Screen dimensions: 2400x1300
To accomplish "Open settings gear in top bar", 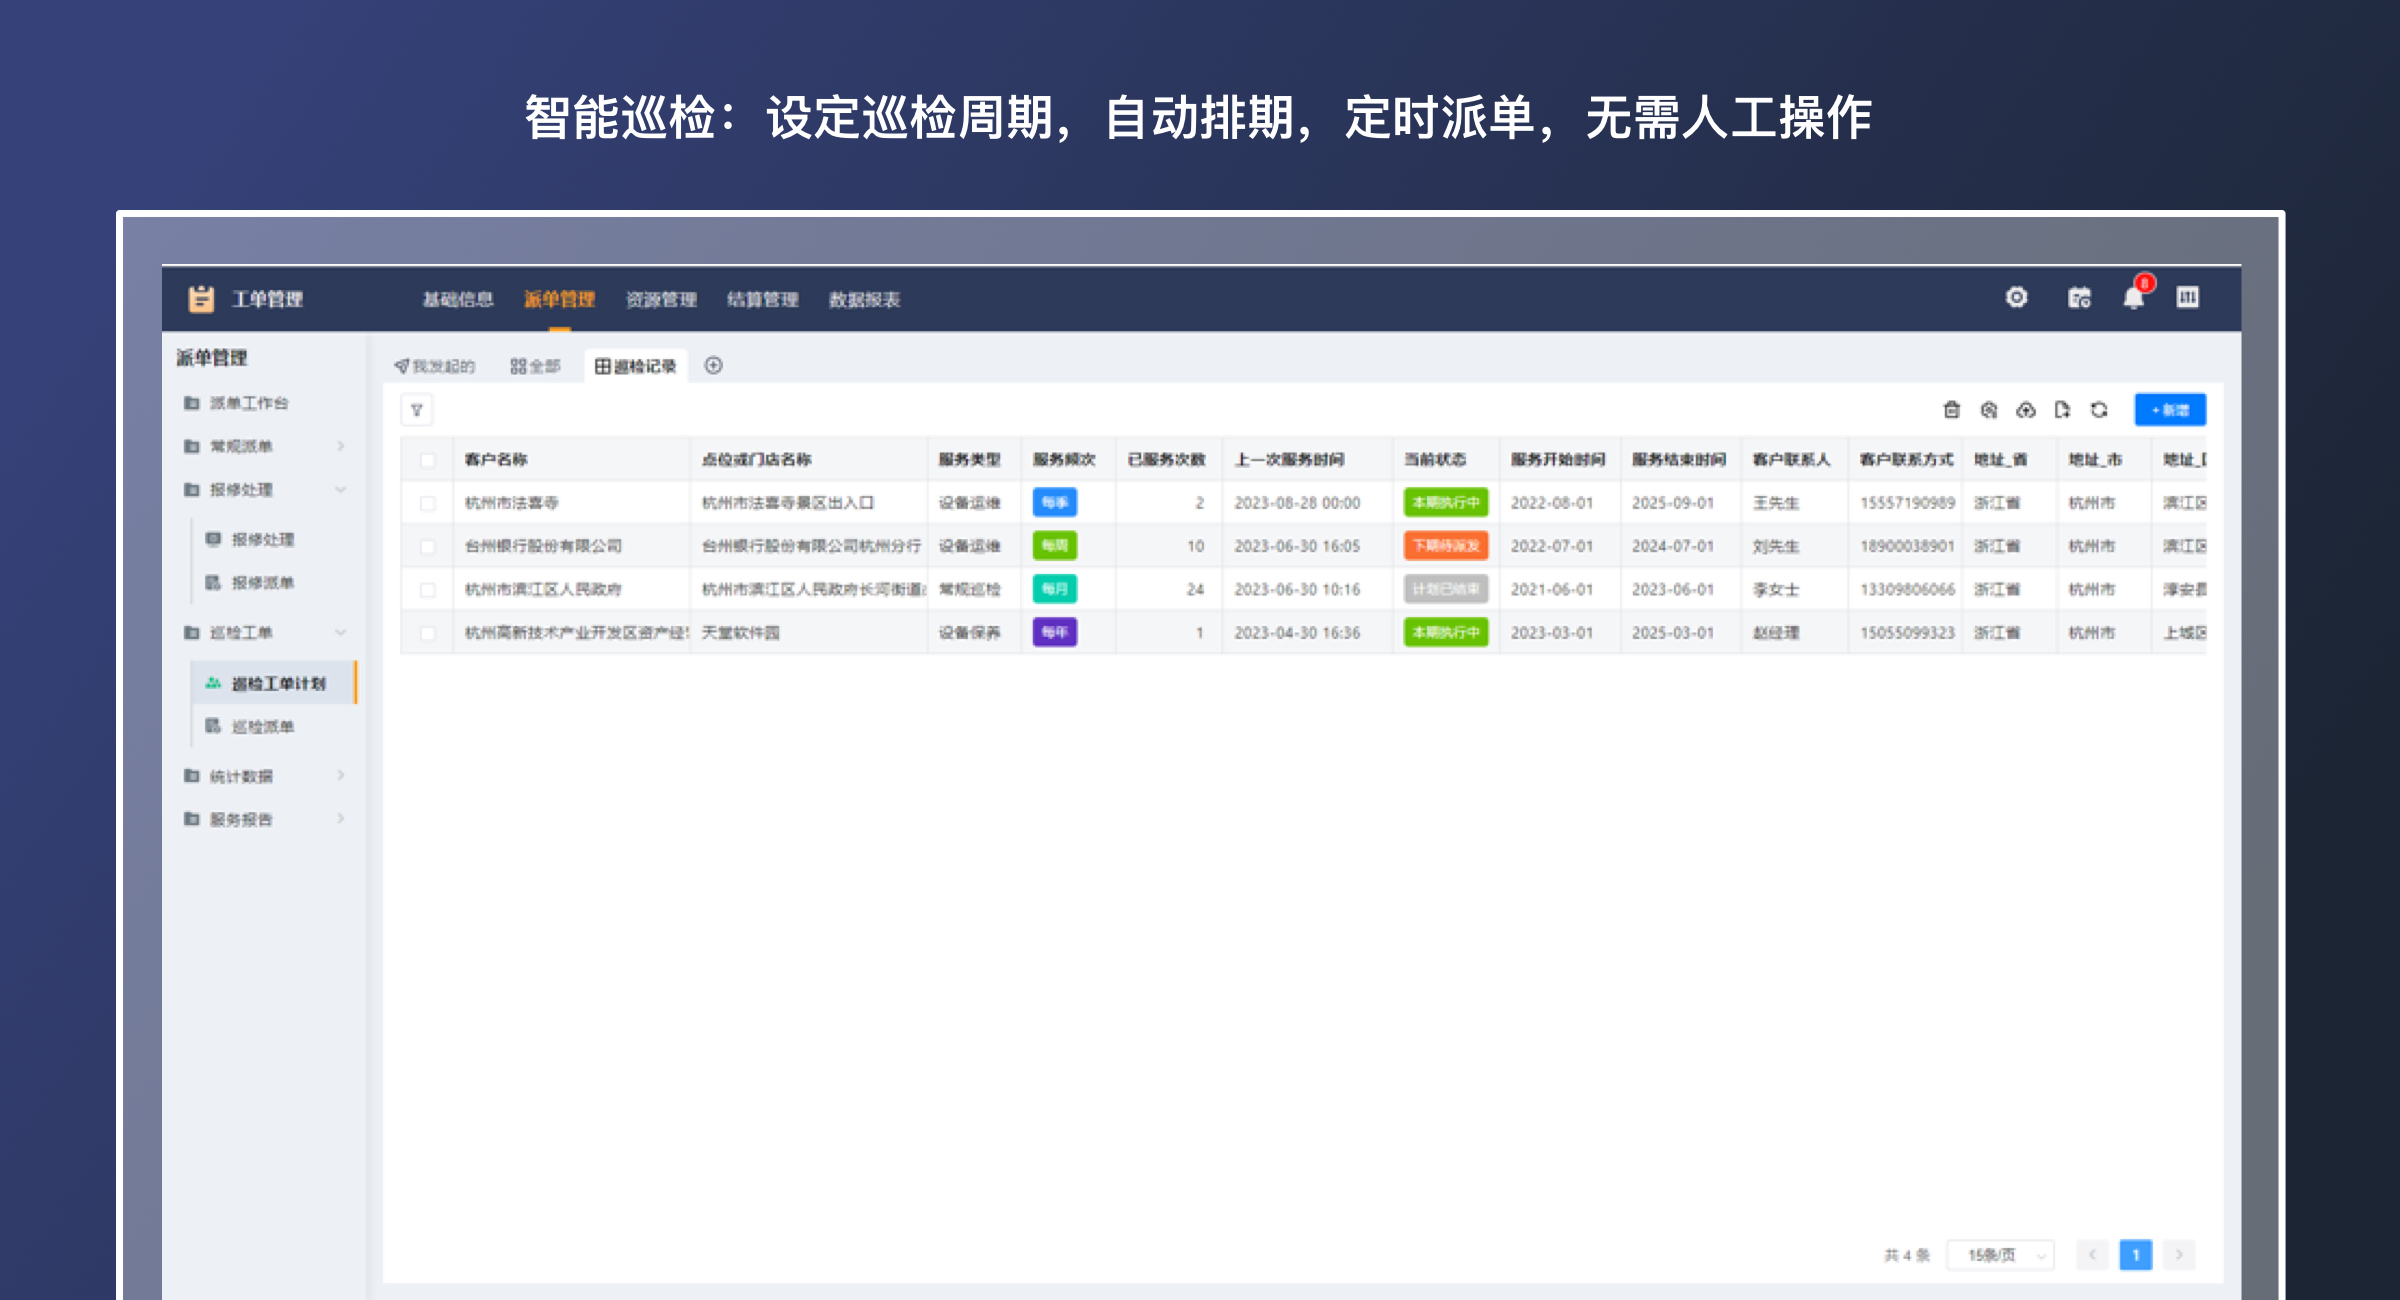I will pos(2016,298).
